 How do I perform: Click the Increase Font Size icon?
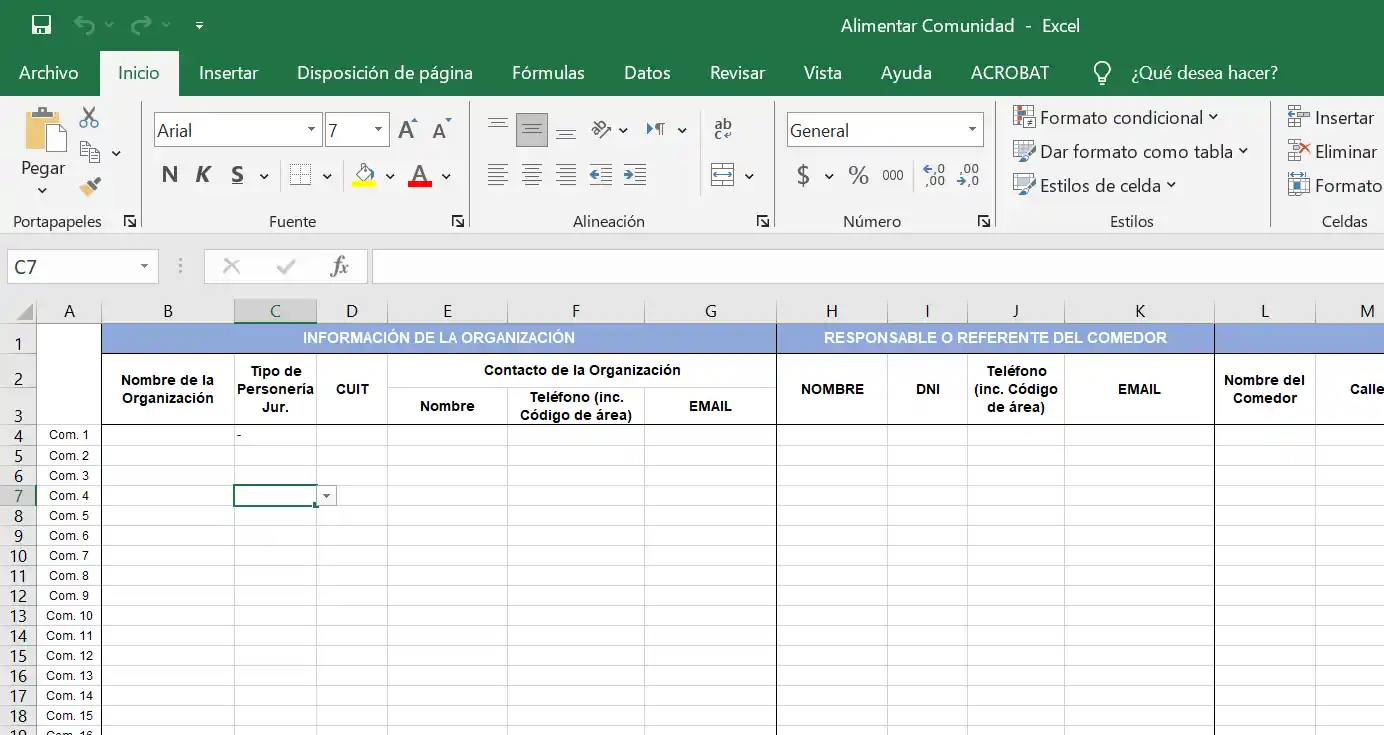pos(407,130)
